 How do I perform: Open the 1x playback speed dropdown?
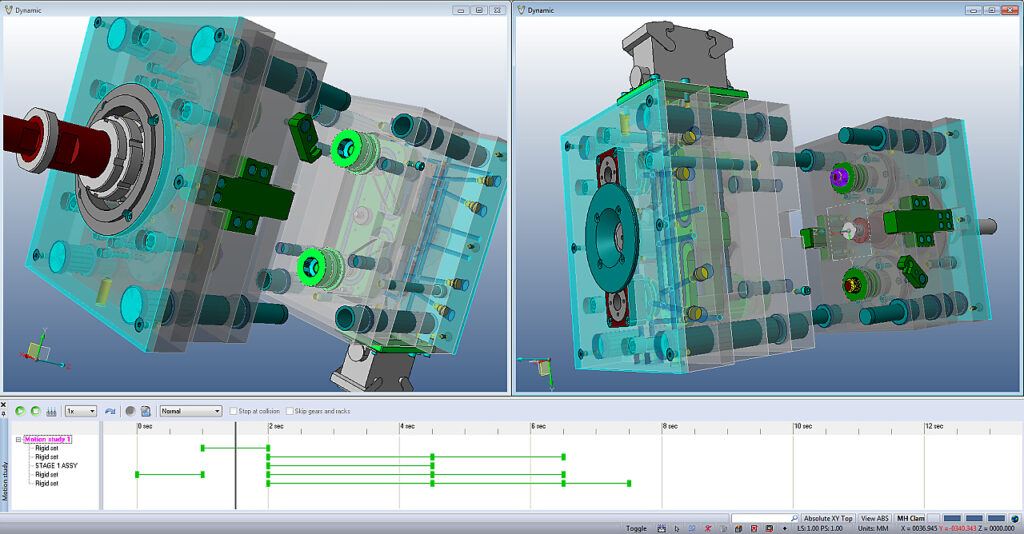coord(80,411)
